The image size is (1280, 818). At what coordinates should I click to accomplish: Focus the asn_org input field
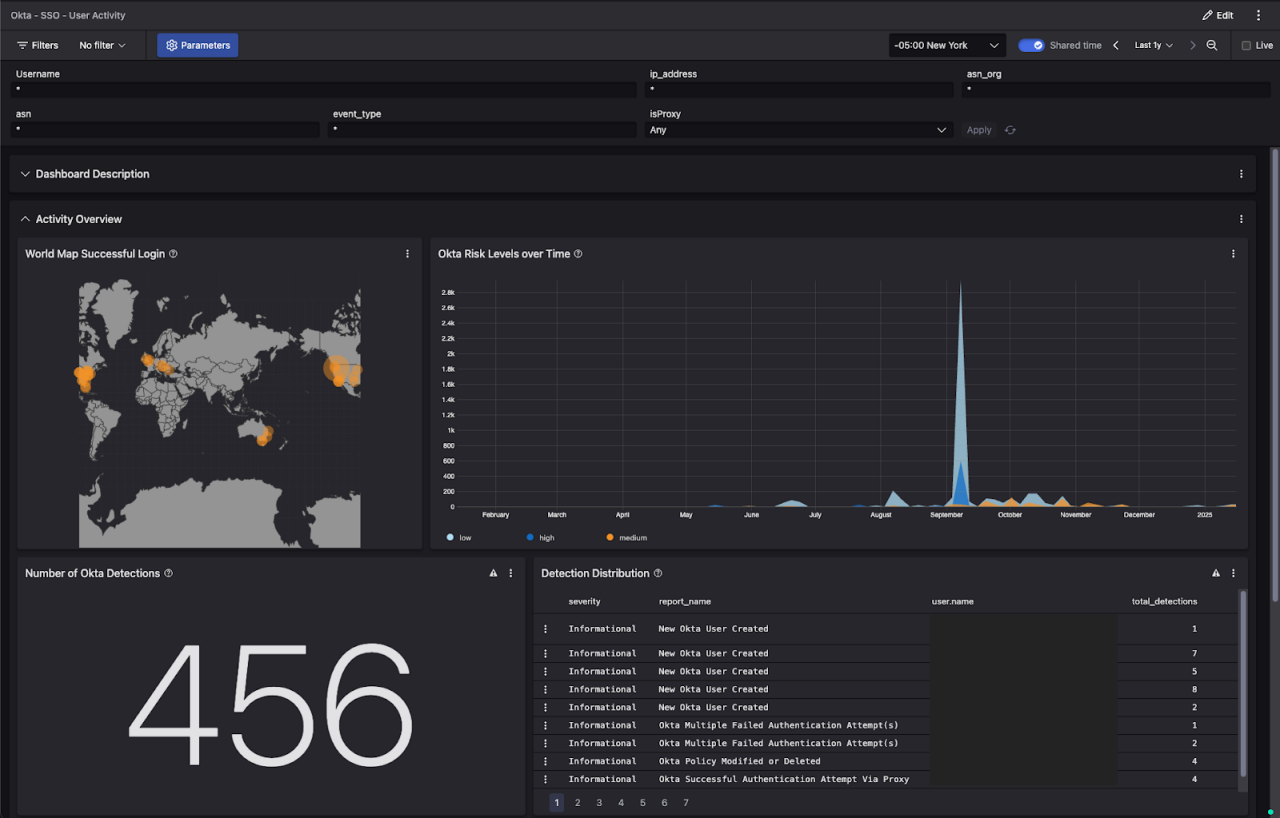tap(1116, 90)
